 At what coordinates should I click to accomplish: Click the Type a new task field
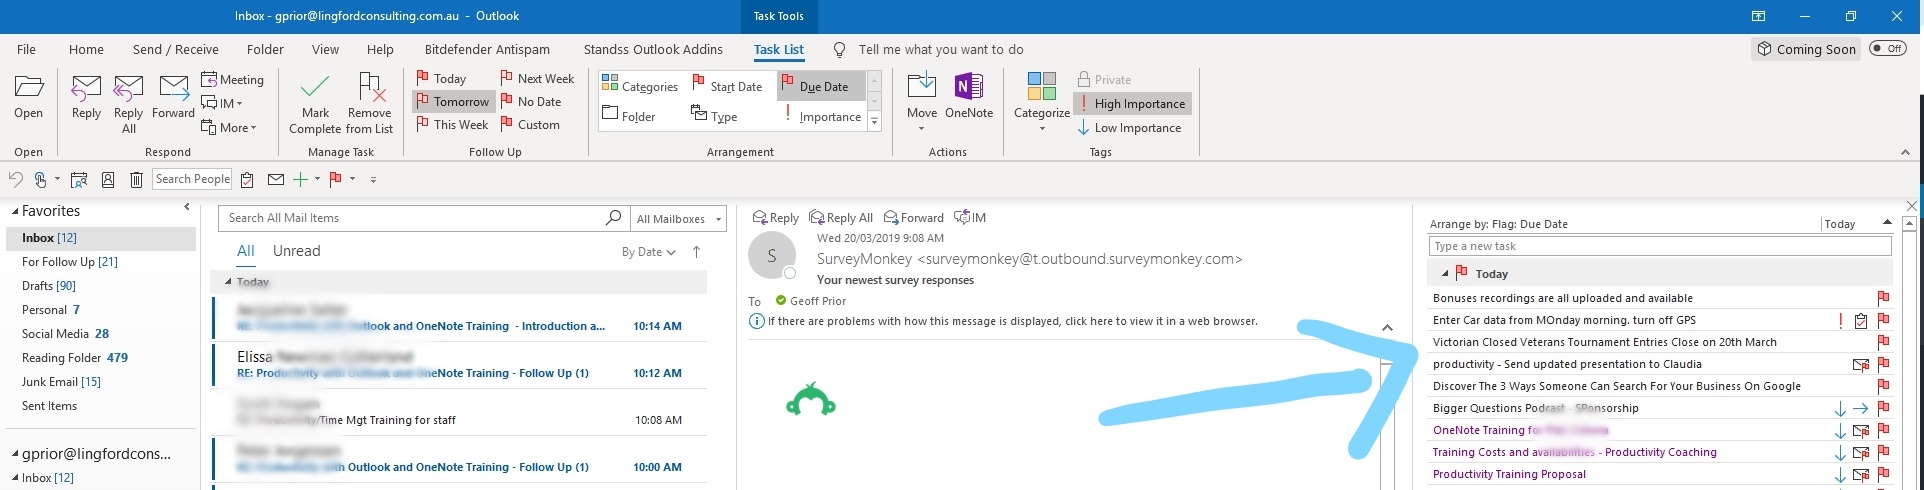(1660, 246)
